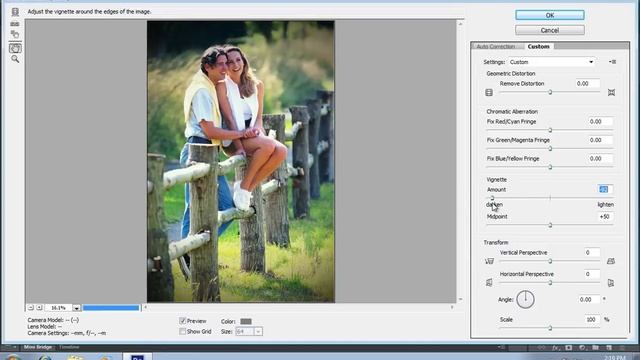Toggle the Preview checkbox
The width and height of the screenshot is (640, 360).
[x=182, y=321]
